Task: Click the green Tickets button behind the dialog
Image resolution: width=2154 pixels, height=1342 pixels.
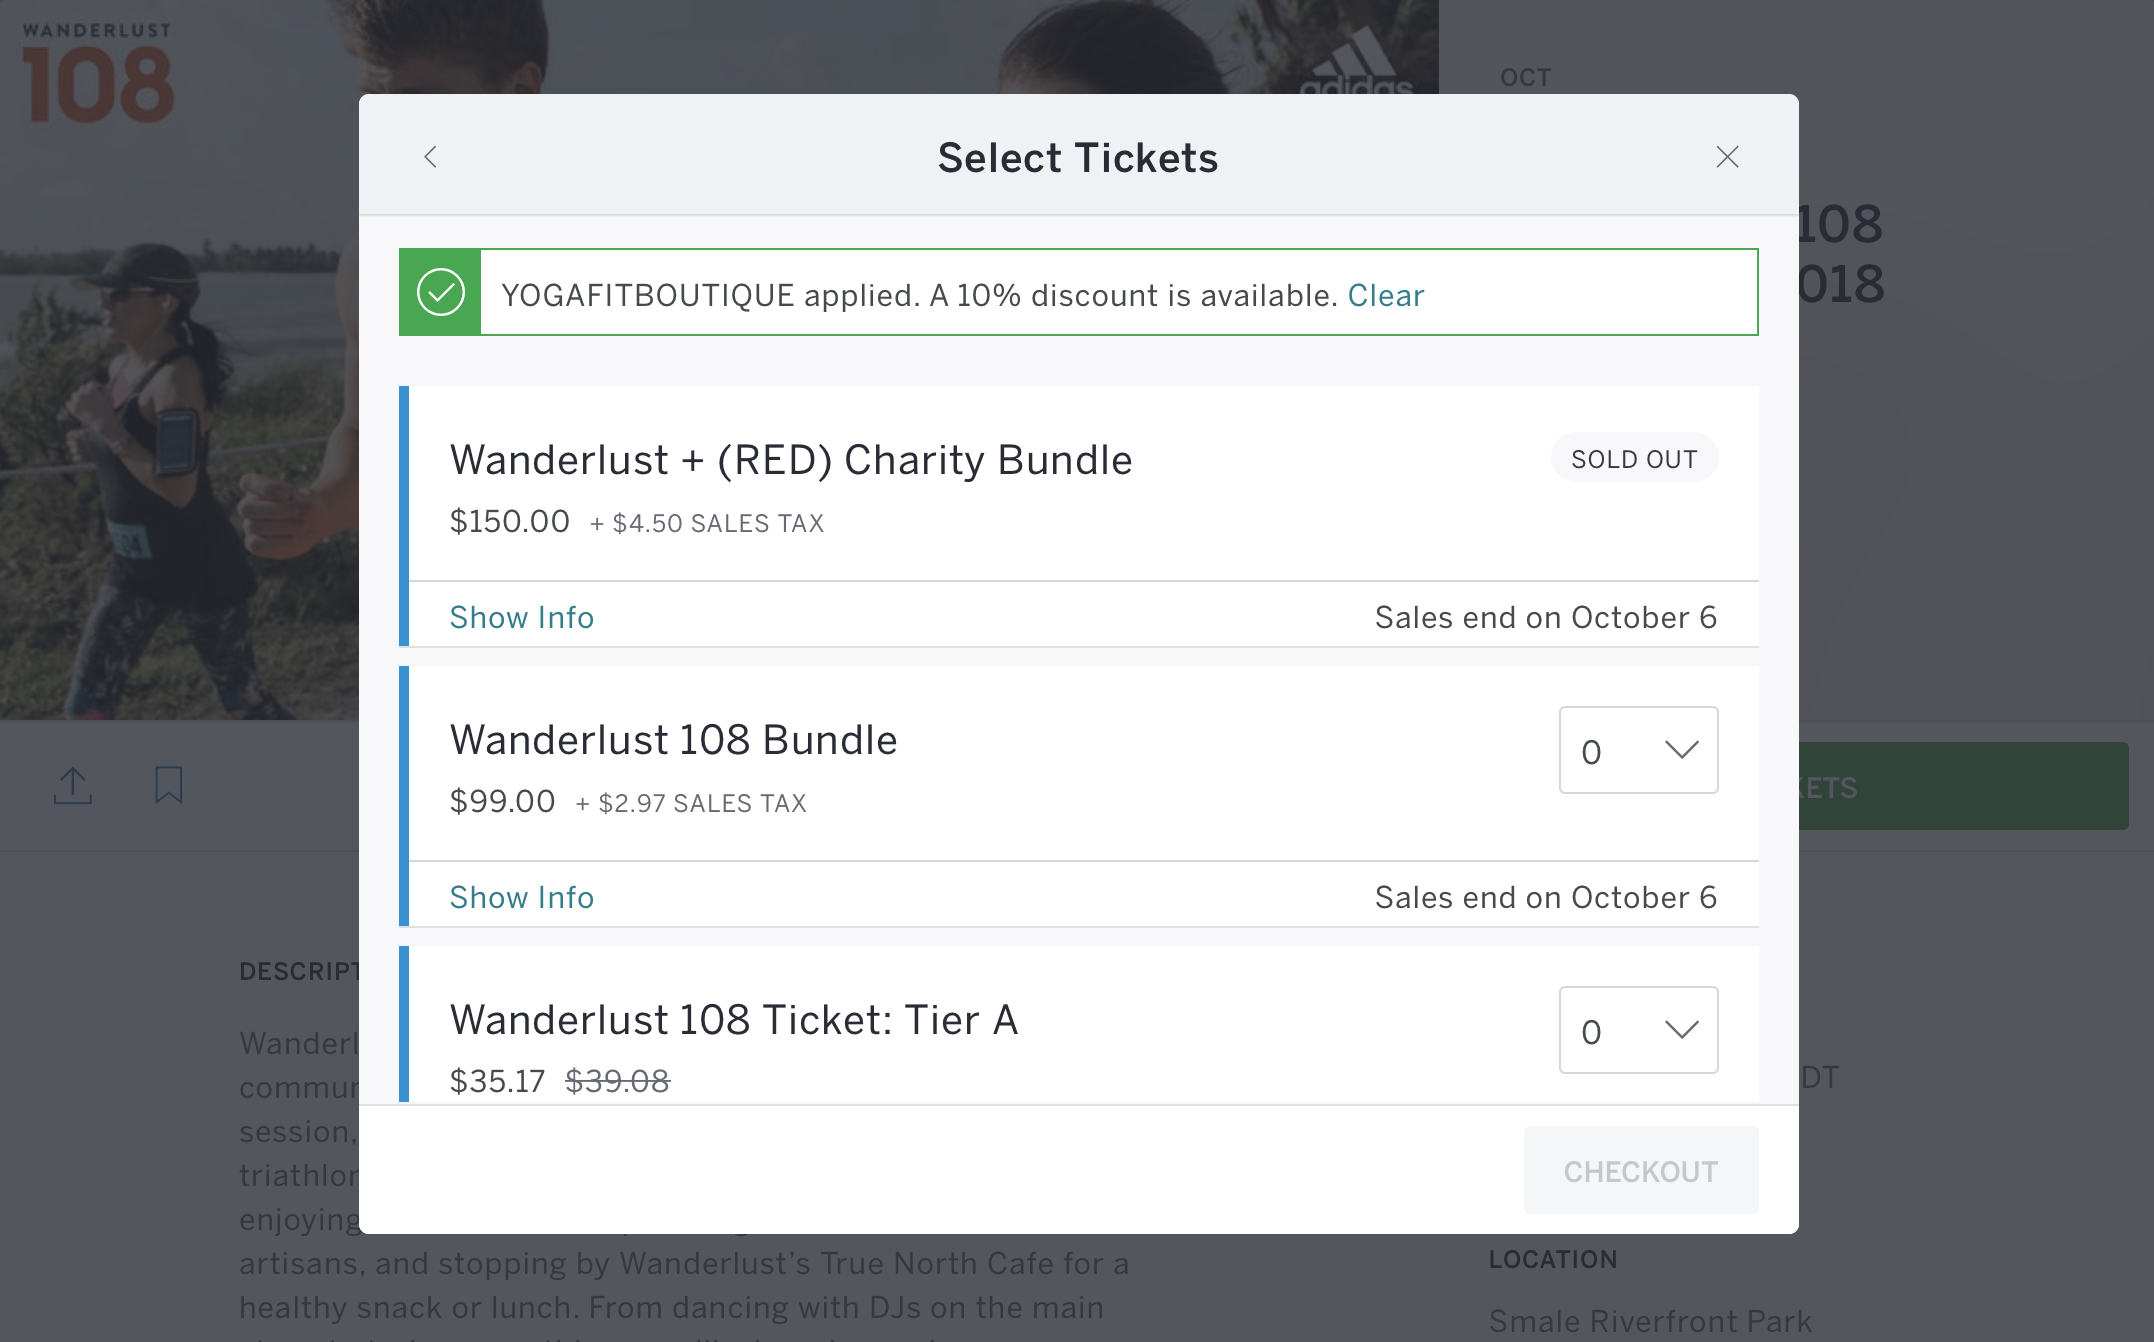Action: pos(1962,787)
